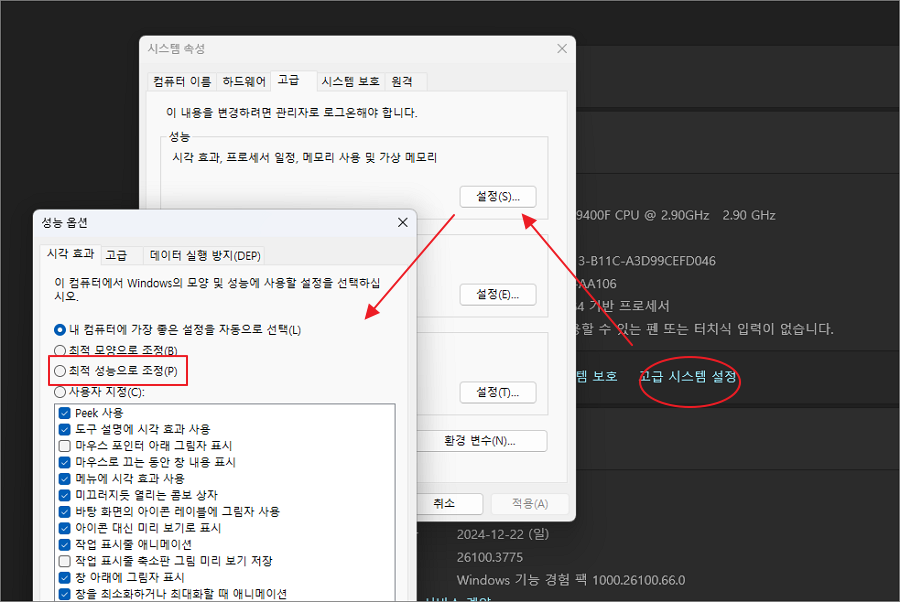Close the 성능 옵션 dialog
This screenshot has height=602, width=900.
402,223
